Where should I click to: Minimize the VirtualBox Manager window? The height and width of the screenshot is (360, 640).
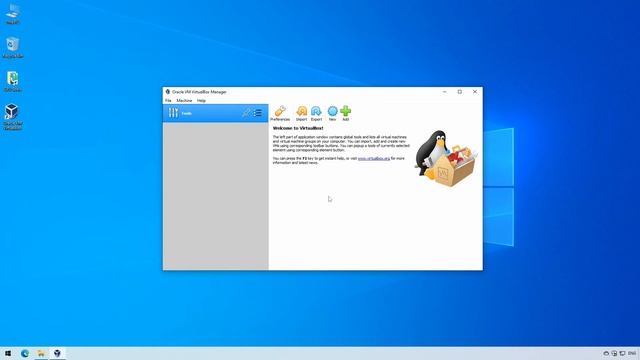click(444, 92)
